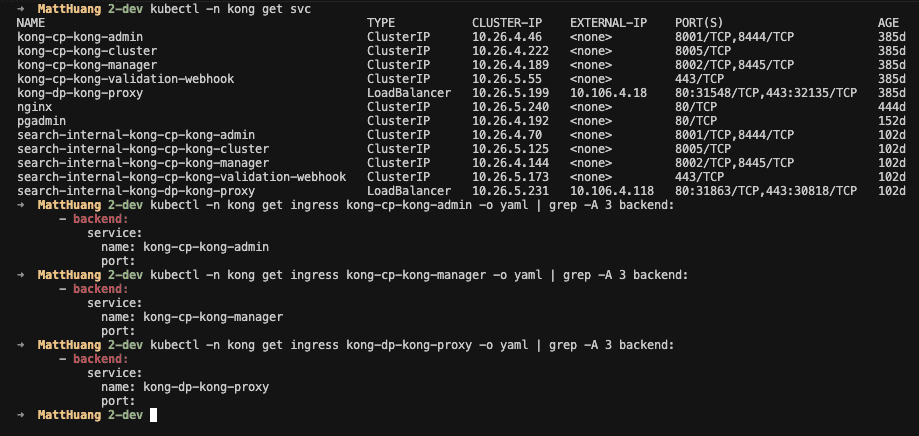
Task: Click the NAME column header
Action: pyautogui.click(x=31, y=22)
